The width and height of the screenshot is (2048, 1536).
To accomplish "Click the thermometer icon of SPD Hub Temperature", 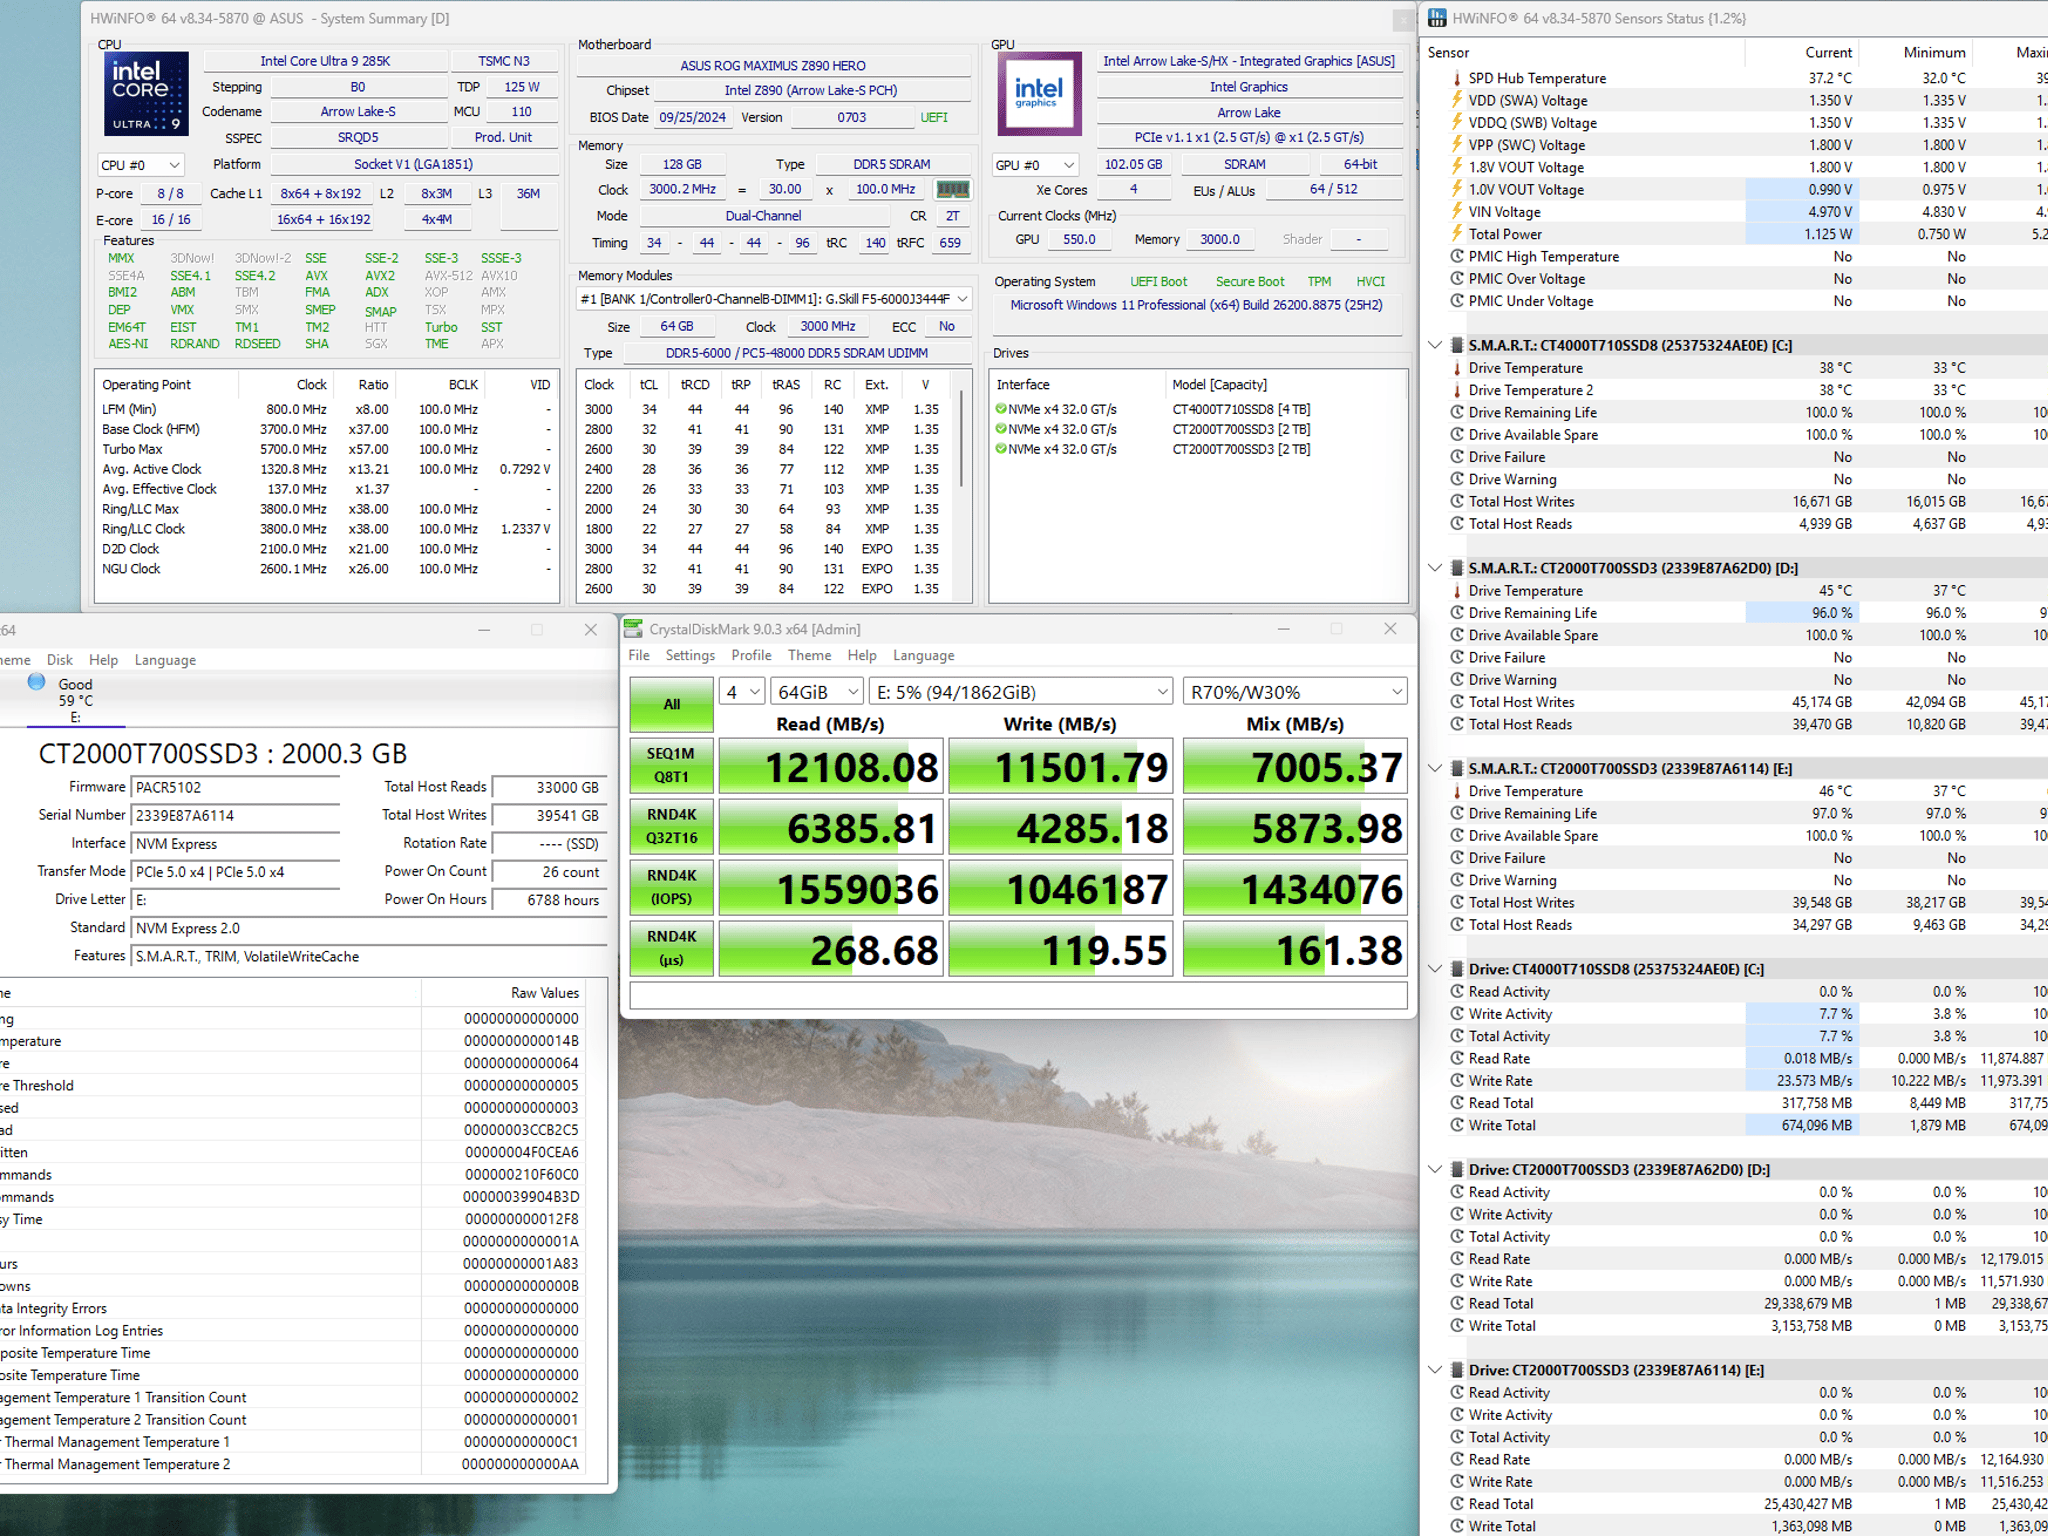I will coord(1457,78).
